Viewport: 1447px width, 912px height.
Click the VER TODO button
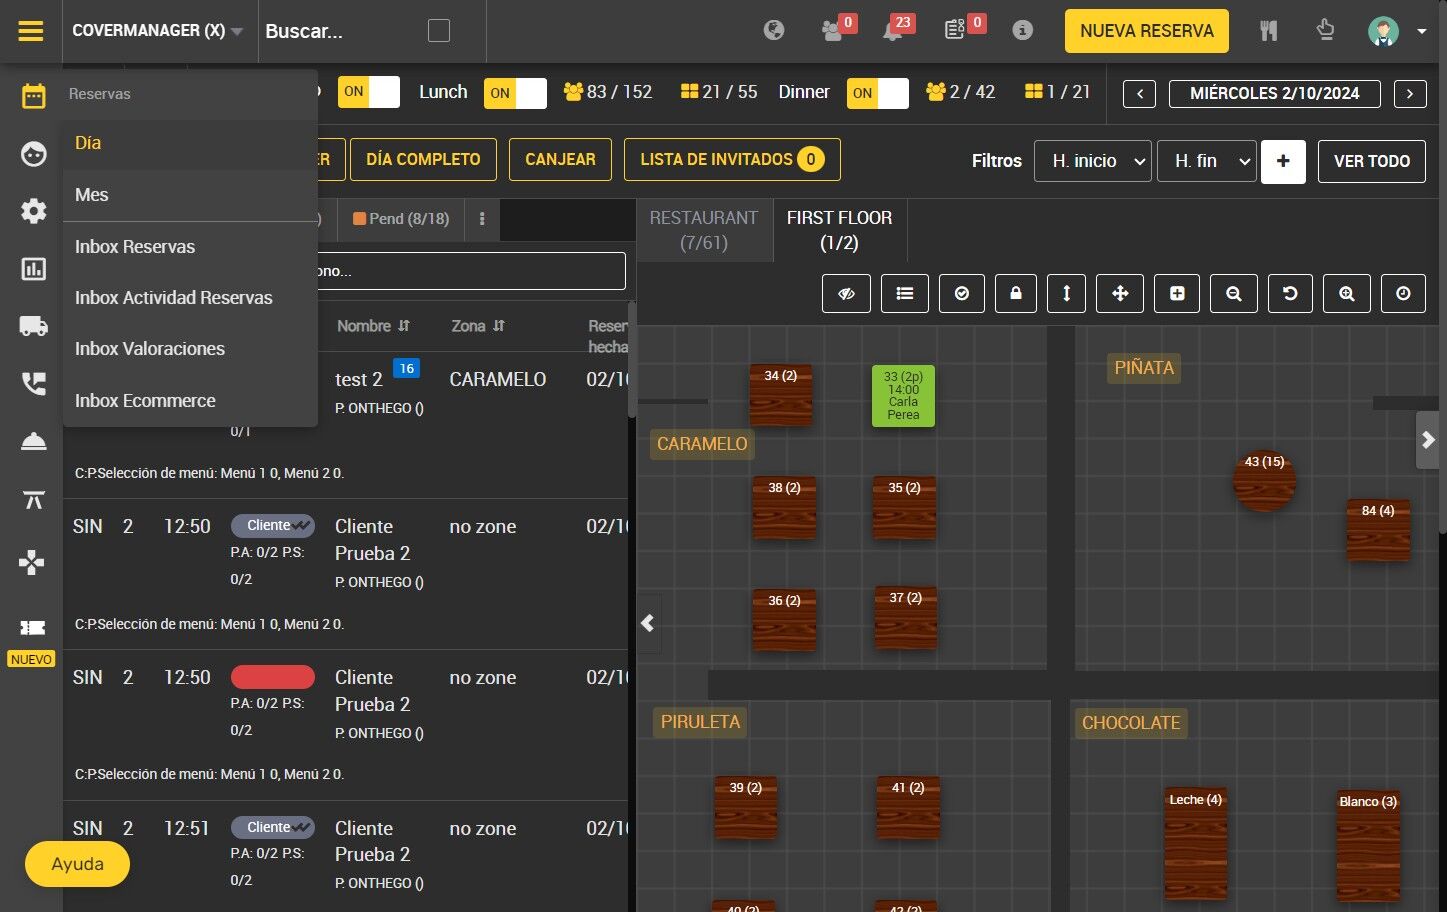(x=1371, y=161)
